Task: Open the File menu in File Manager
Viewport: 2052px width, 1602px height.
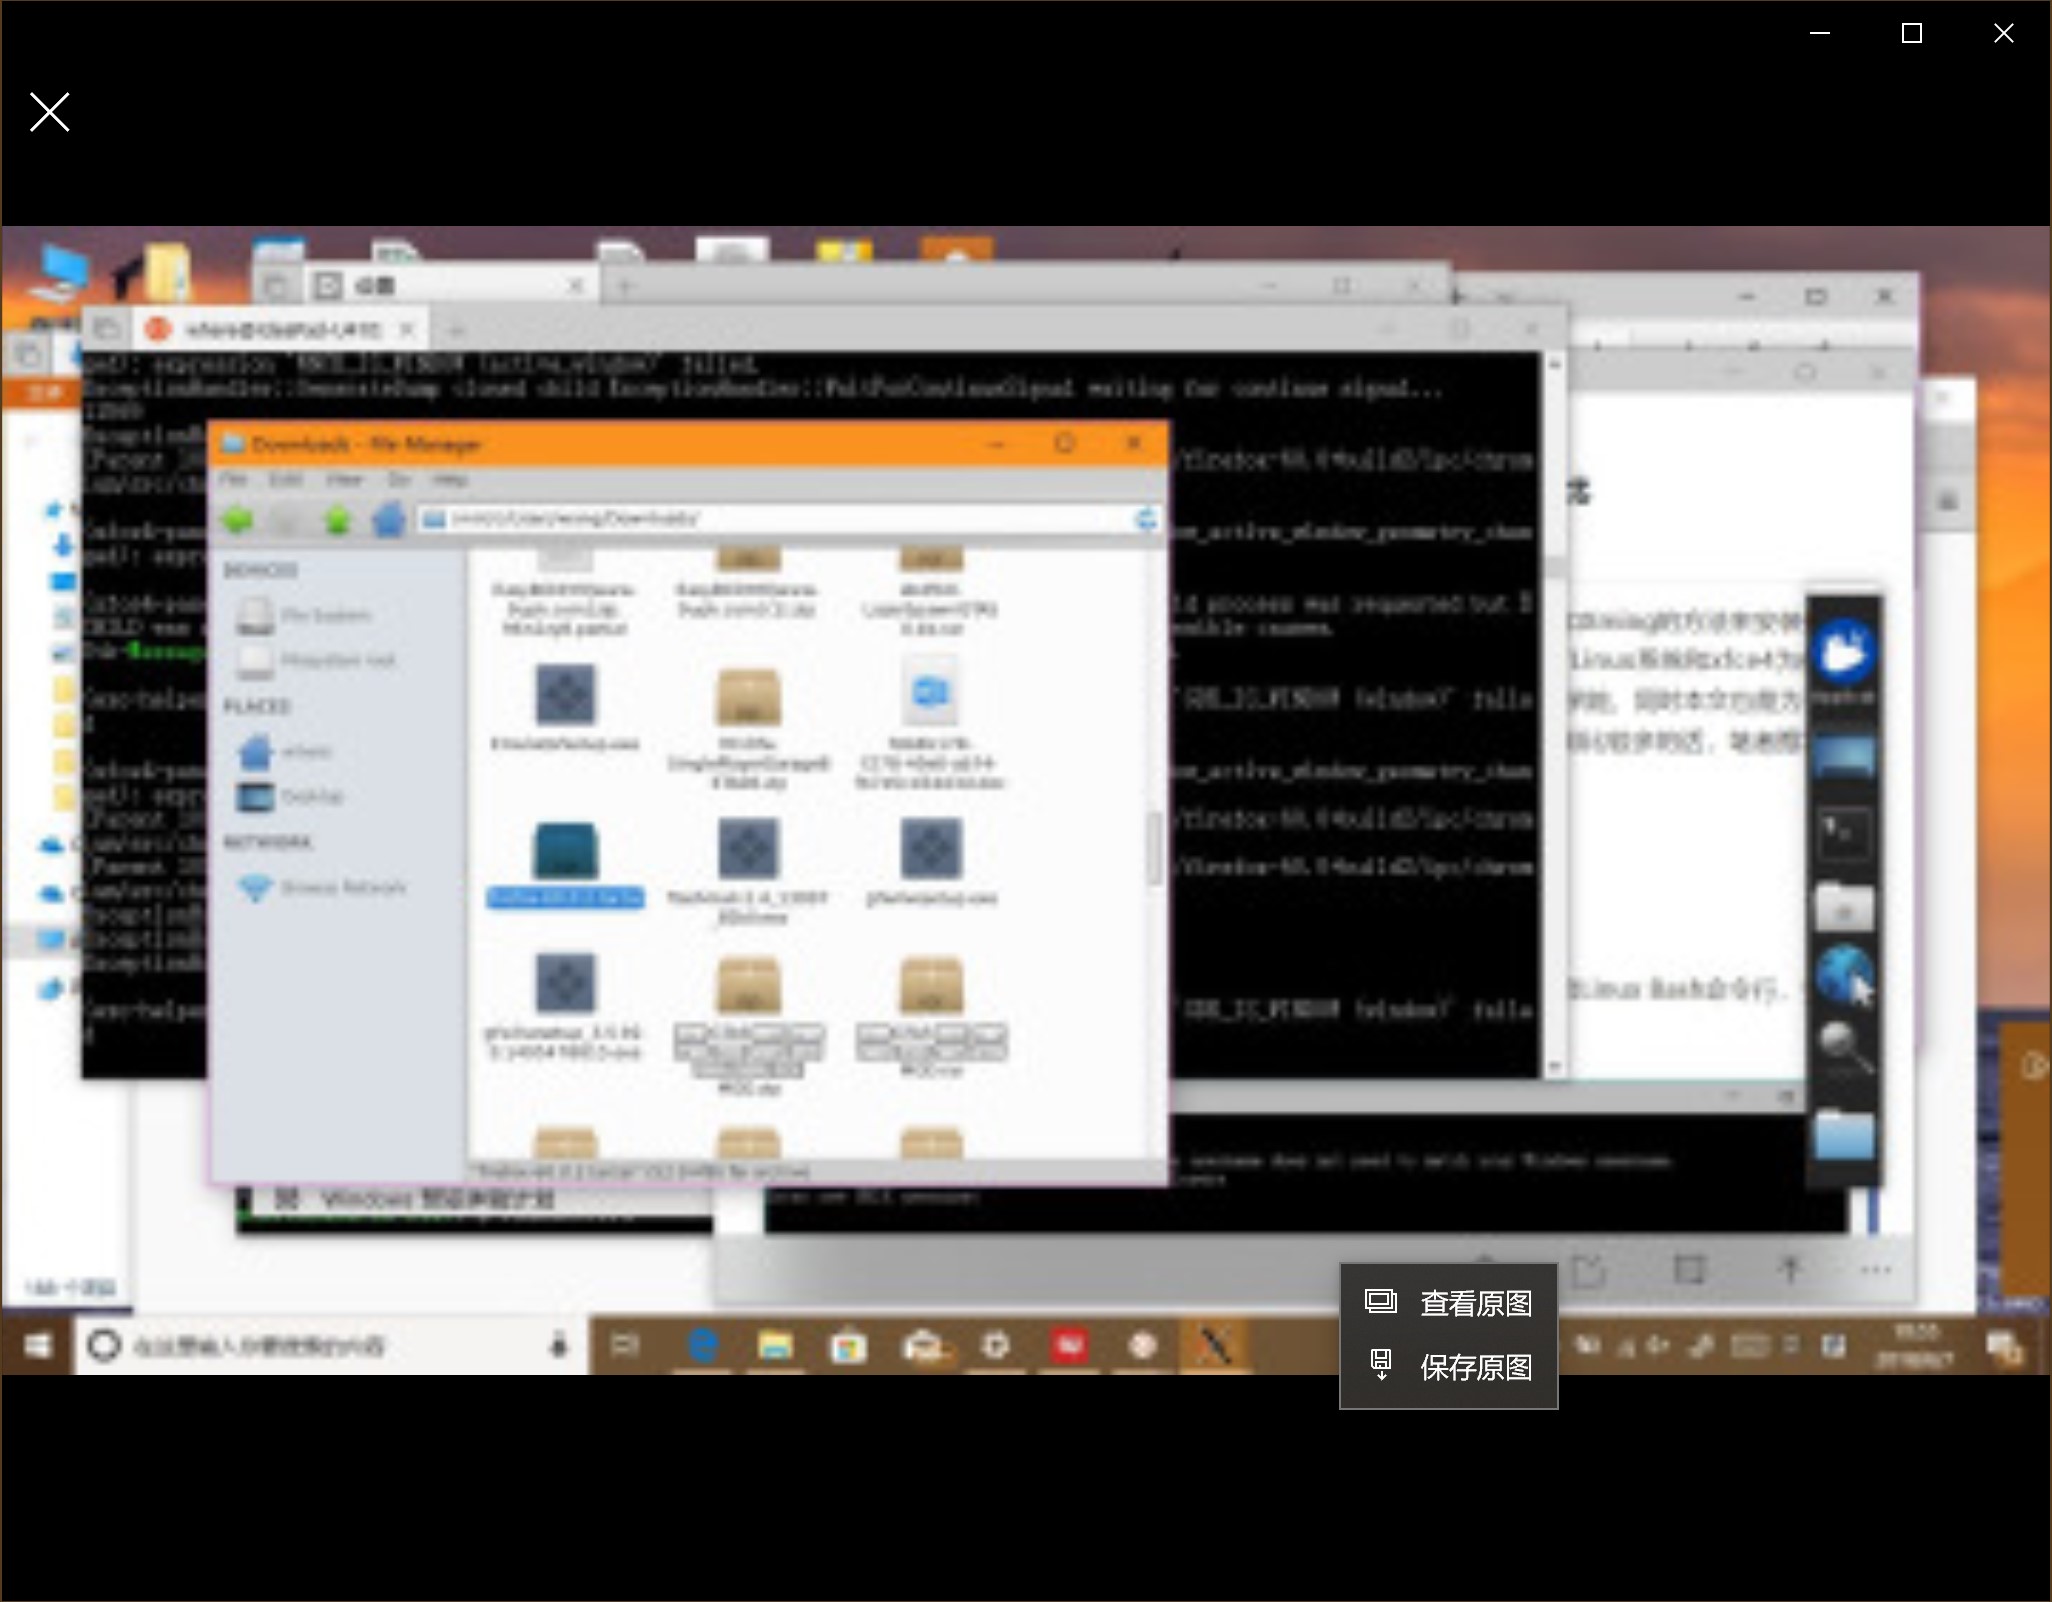Action: pyautogui.click(x=233, y=480)
